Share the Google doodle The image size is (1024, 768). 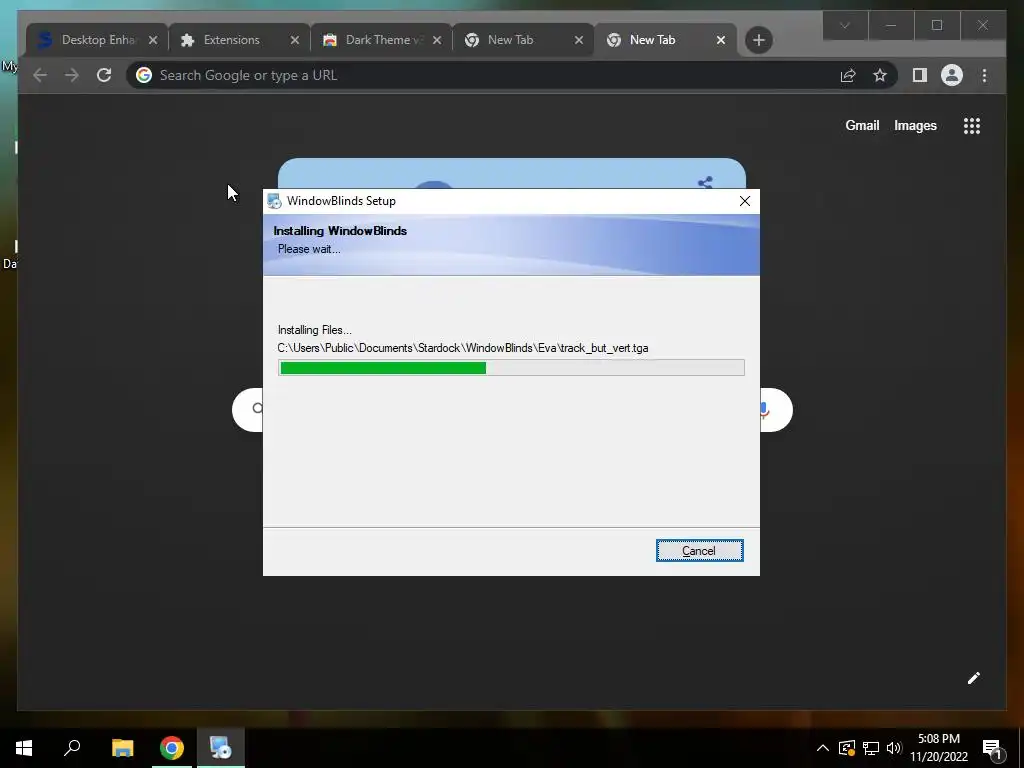tap(705, 182)
